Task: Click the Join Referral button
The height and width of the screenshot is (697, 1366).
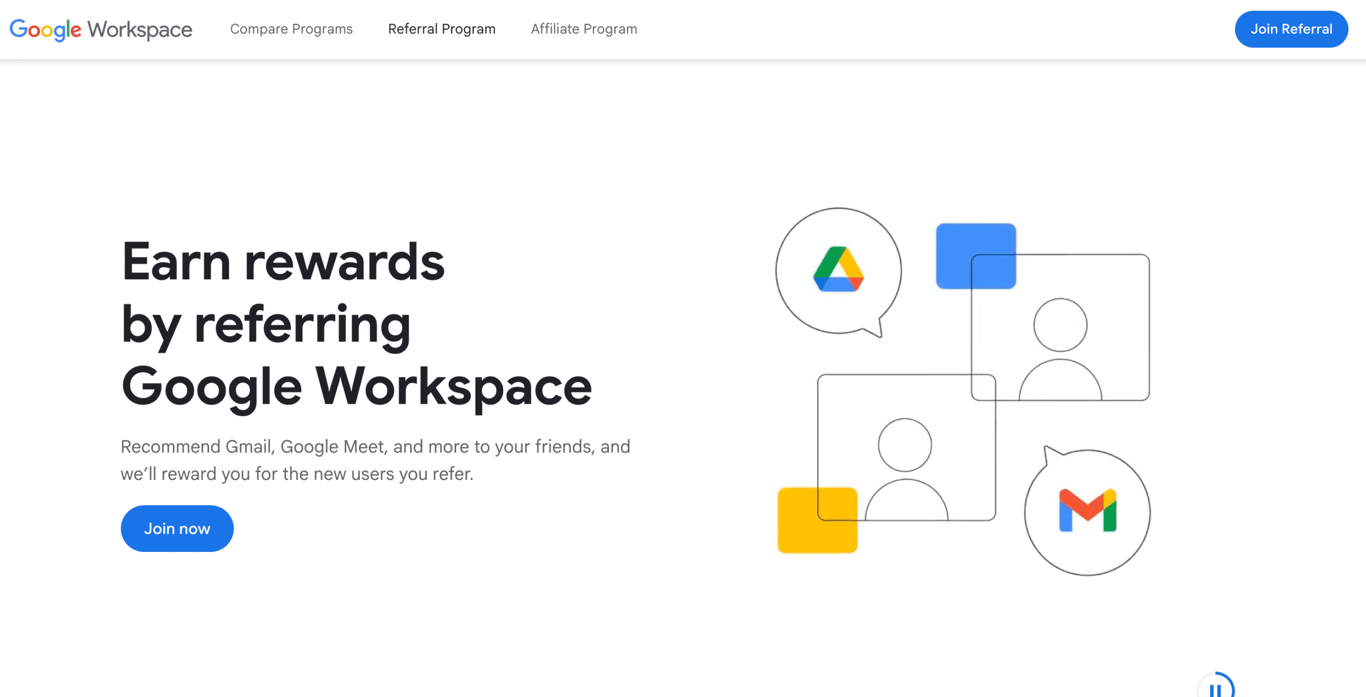Action: pos(1291,29)
